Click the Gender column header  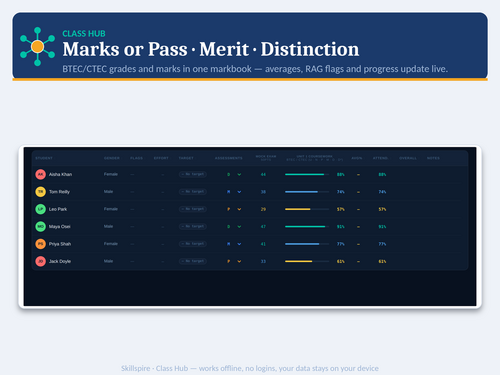pyautogui.click(x=112, y=158)
